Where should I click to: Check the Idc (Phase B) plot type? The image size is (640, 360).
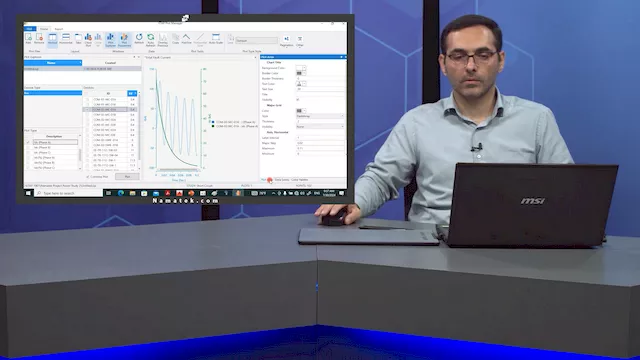pos(28,147)
